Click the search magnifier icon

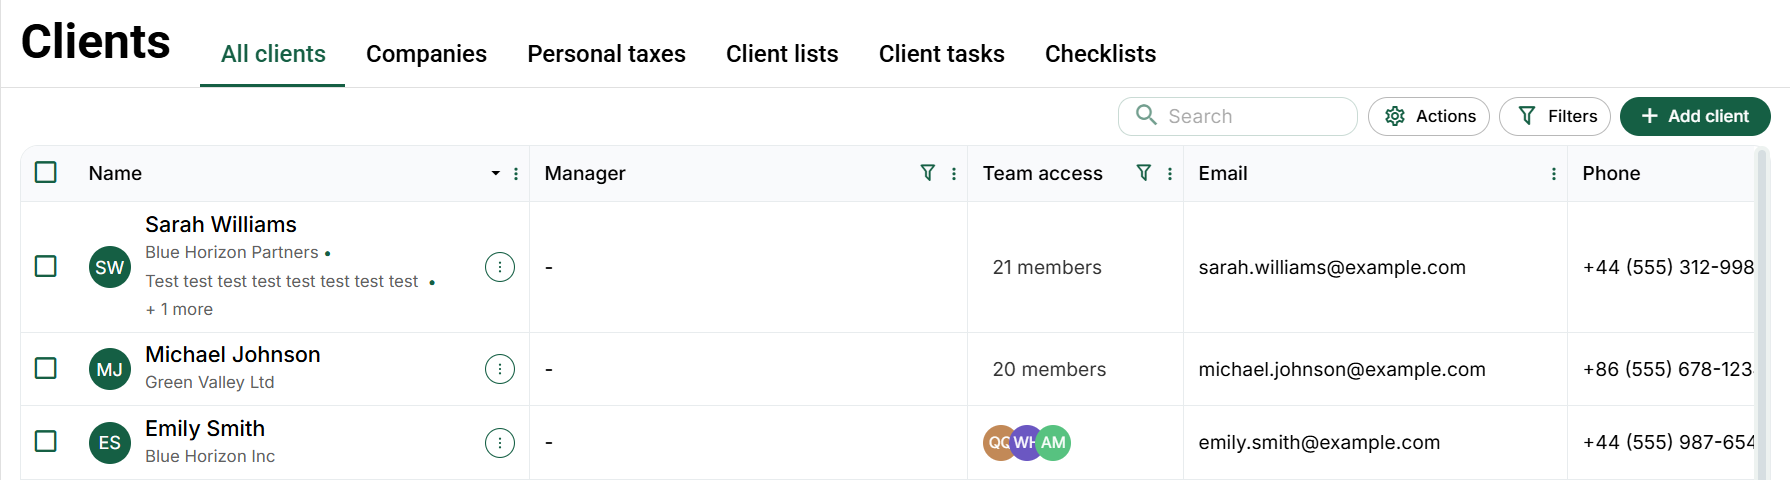click(1146, 115)
